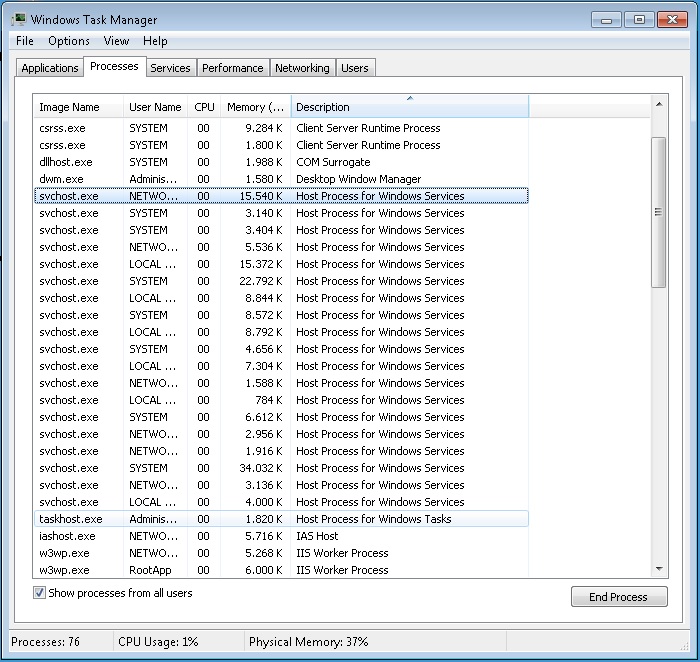The image size is (700, 662).
Task: Select svchost.exe row with 8.572 K memory
Action: coord(281,315)
